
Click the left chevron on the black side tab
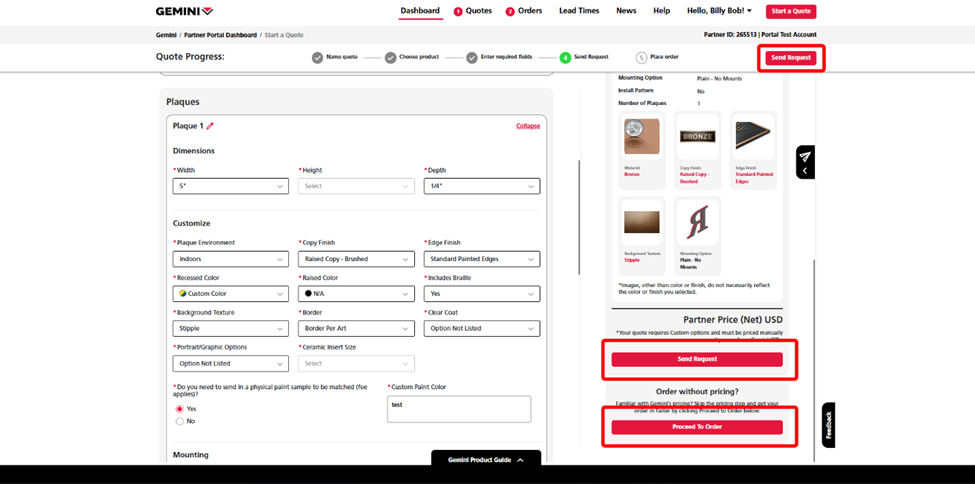tap(805, 171)
